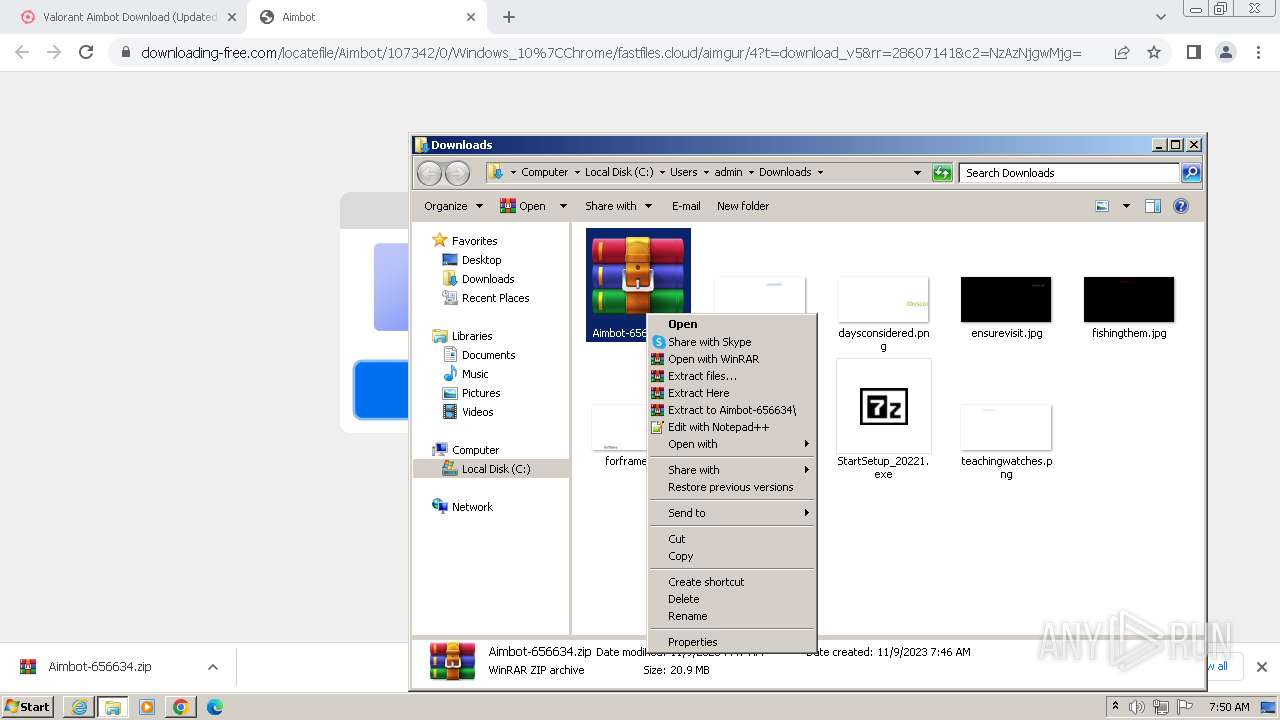Screen dimensions: 1280x720
Task: Click E-mail toolbar button
Action: [686, 206]
